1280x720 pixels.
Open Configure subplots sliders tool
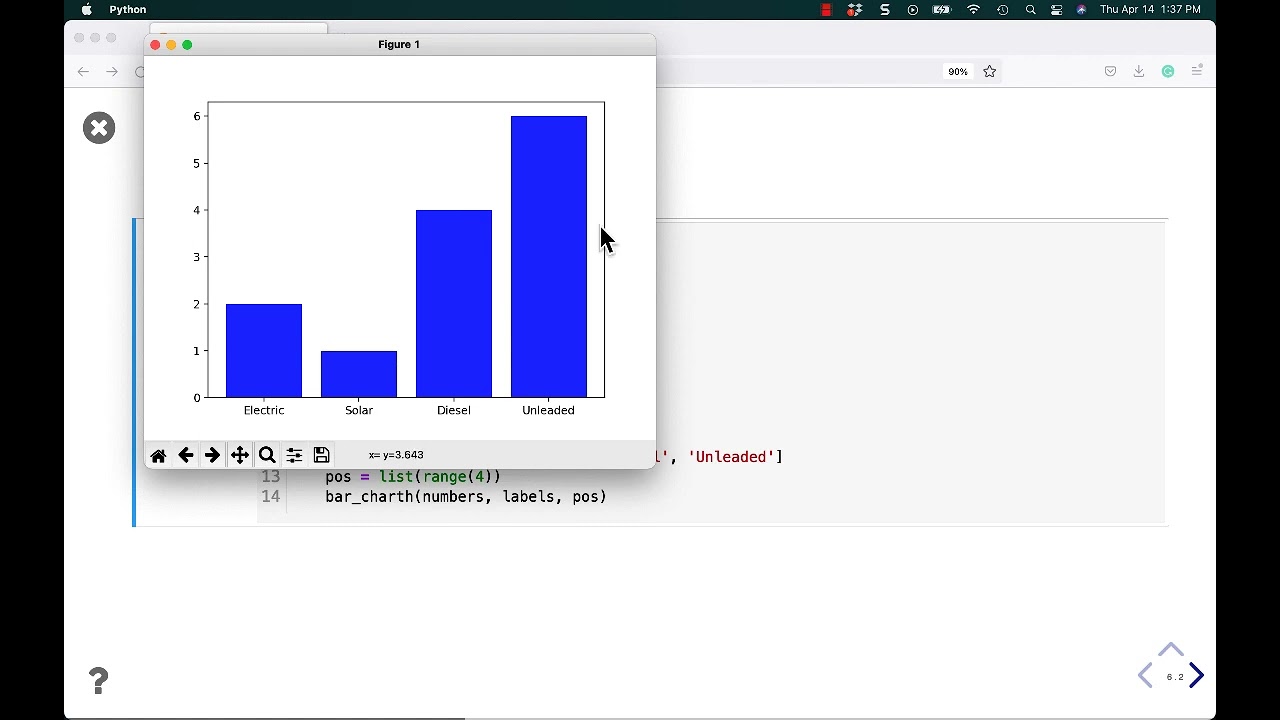point(294,456)
